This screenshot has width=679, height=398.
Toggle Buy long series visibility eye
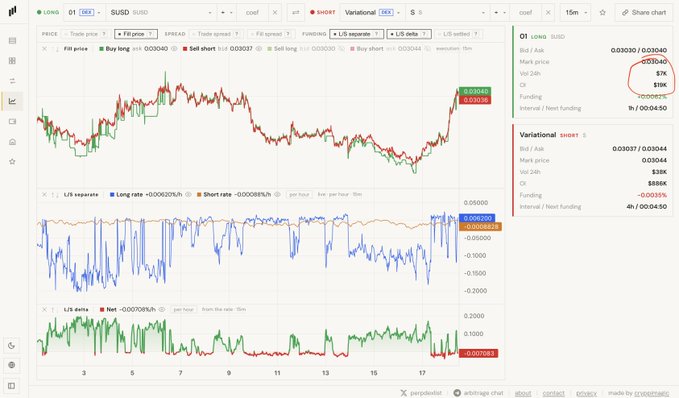[x=174, y=49]
